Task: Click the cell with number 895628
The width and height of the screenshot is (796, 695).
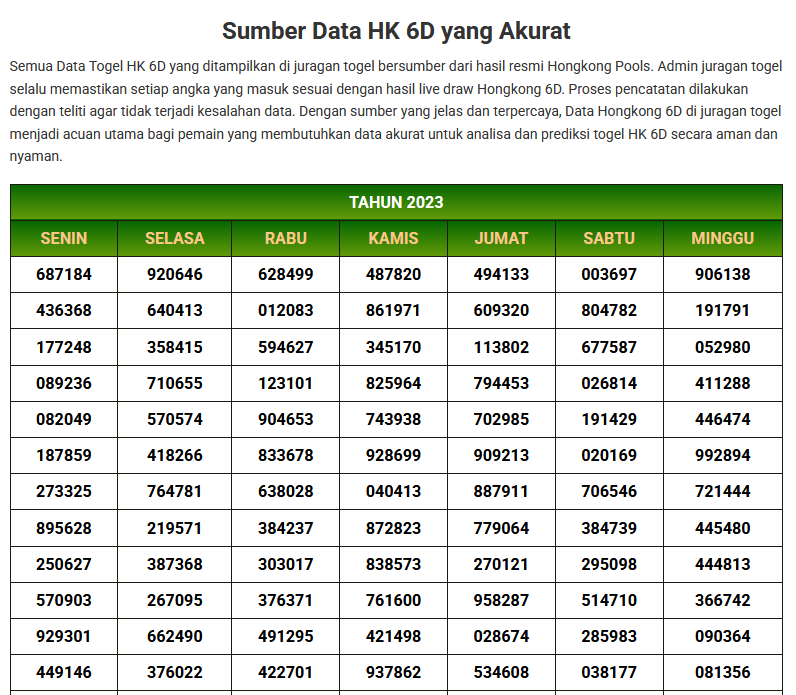Action: point(64,528)
